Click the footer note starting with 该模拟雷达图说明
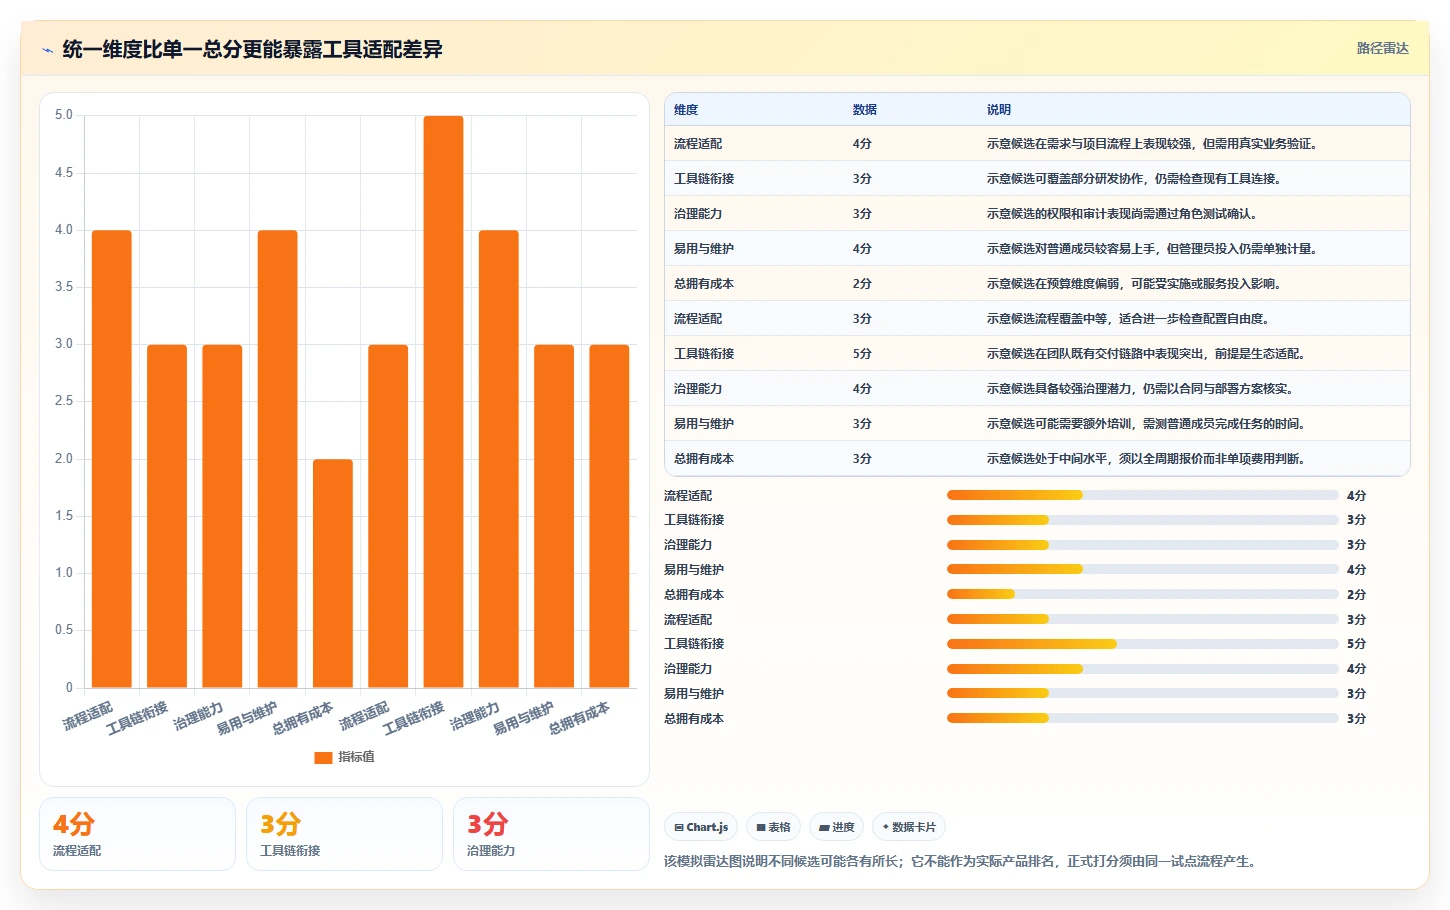This screenshot has width=1450, height=910. coord(959,861)
